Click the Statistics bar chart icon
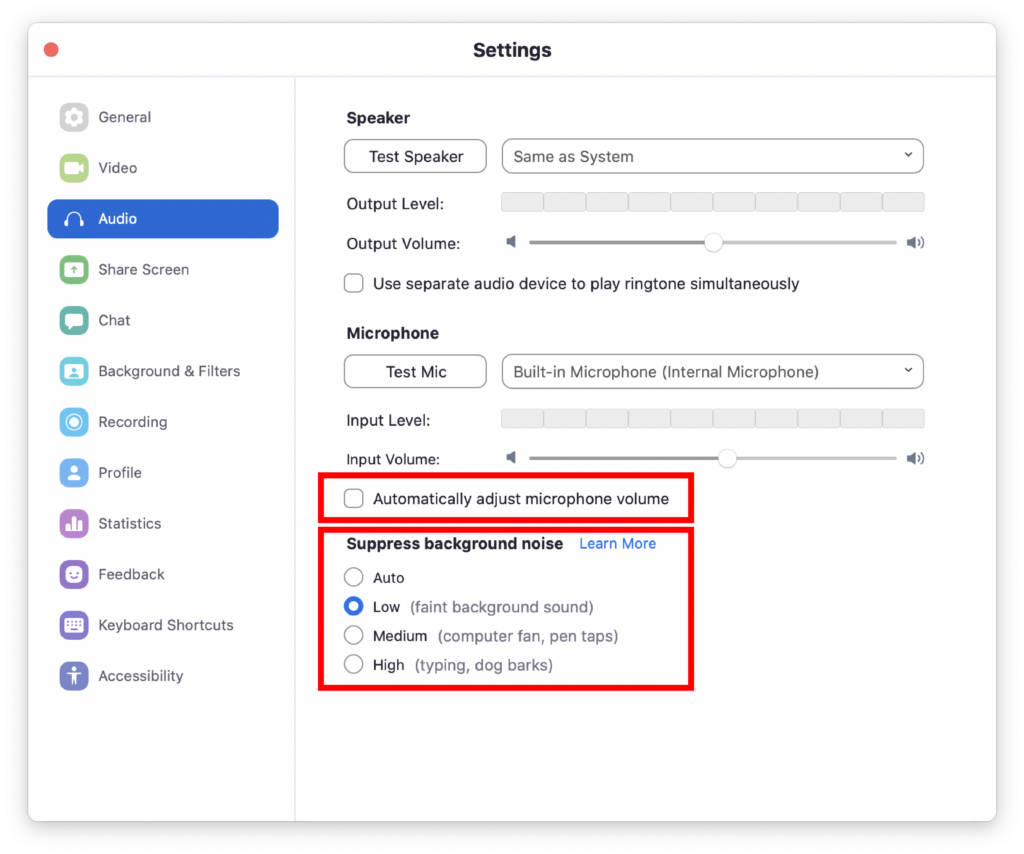Viewport: 1024px width, 854px height. click(74, 524)
